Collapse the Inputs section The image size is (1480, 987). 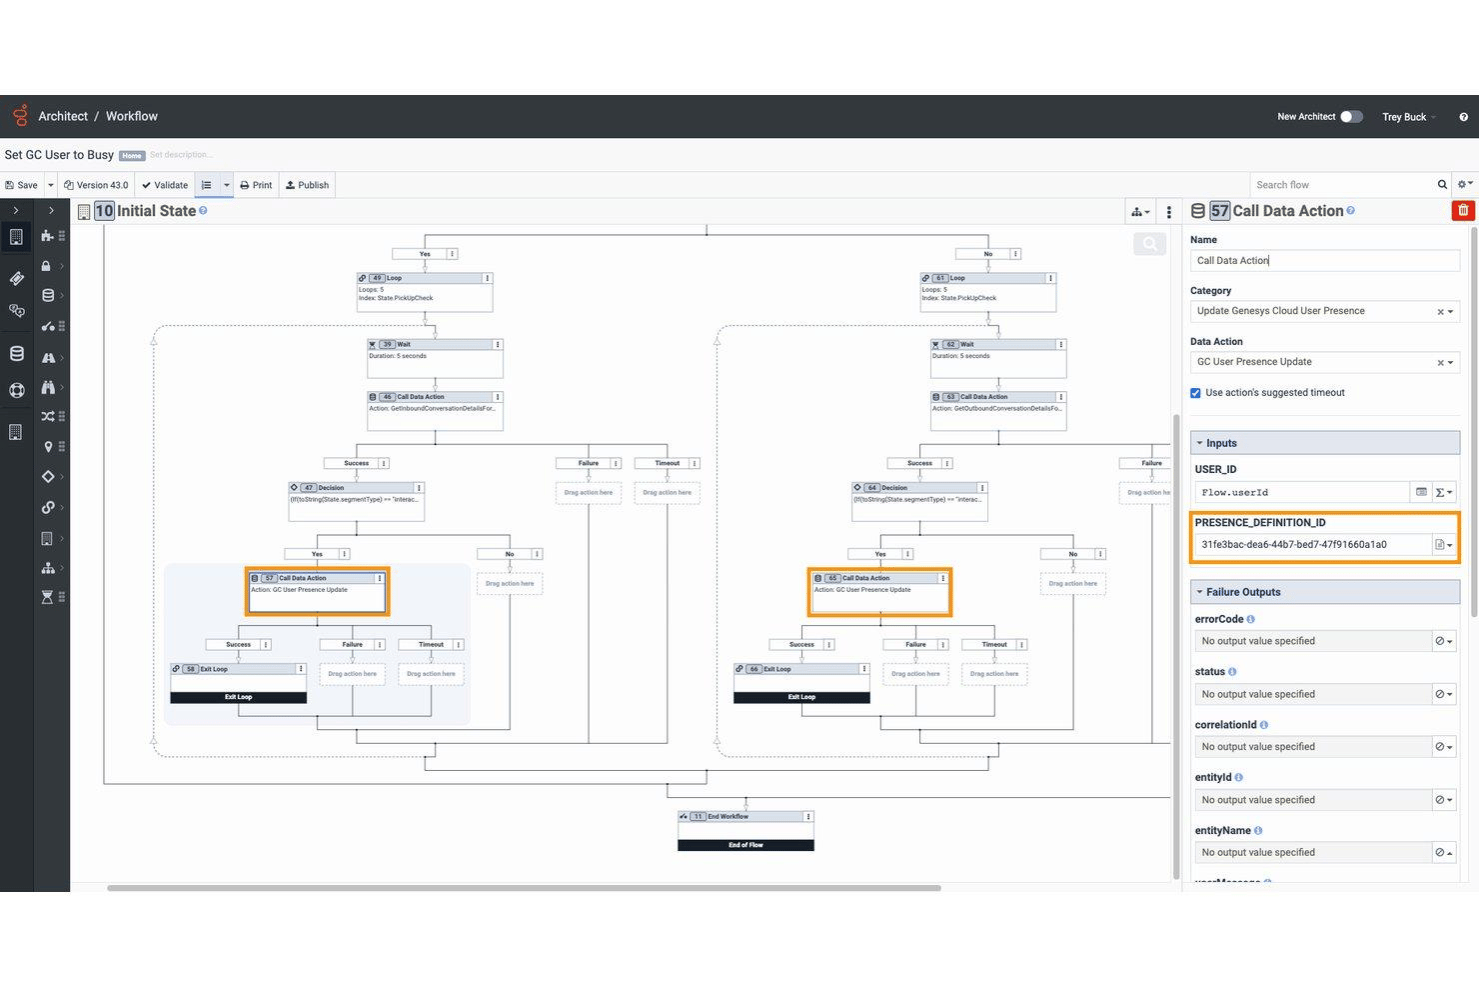(x=1325, y=443)
